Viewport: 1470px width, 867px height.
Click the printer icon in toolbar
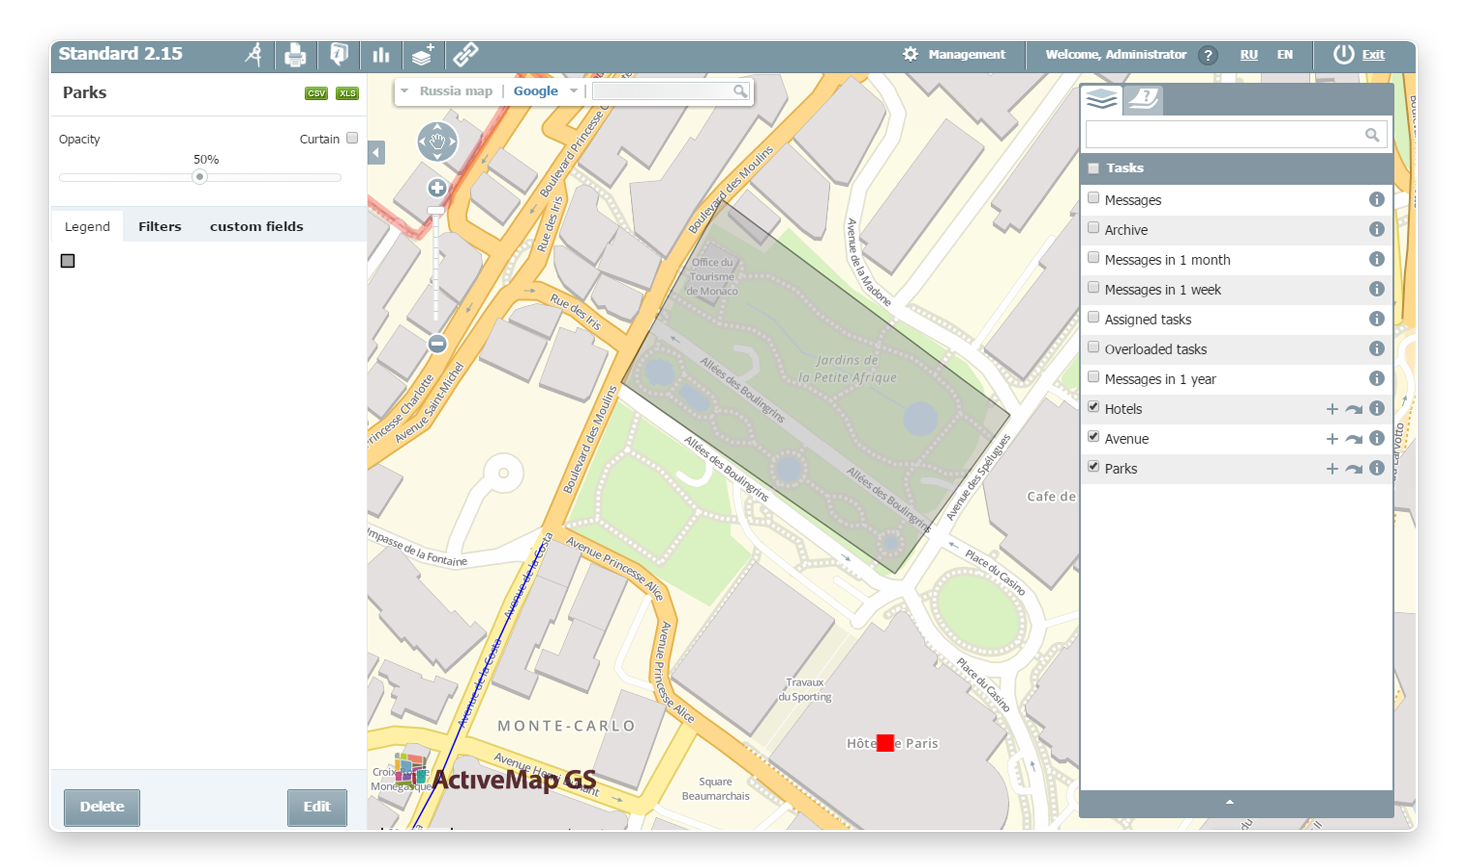(x=295, y=55)
